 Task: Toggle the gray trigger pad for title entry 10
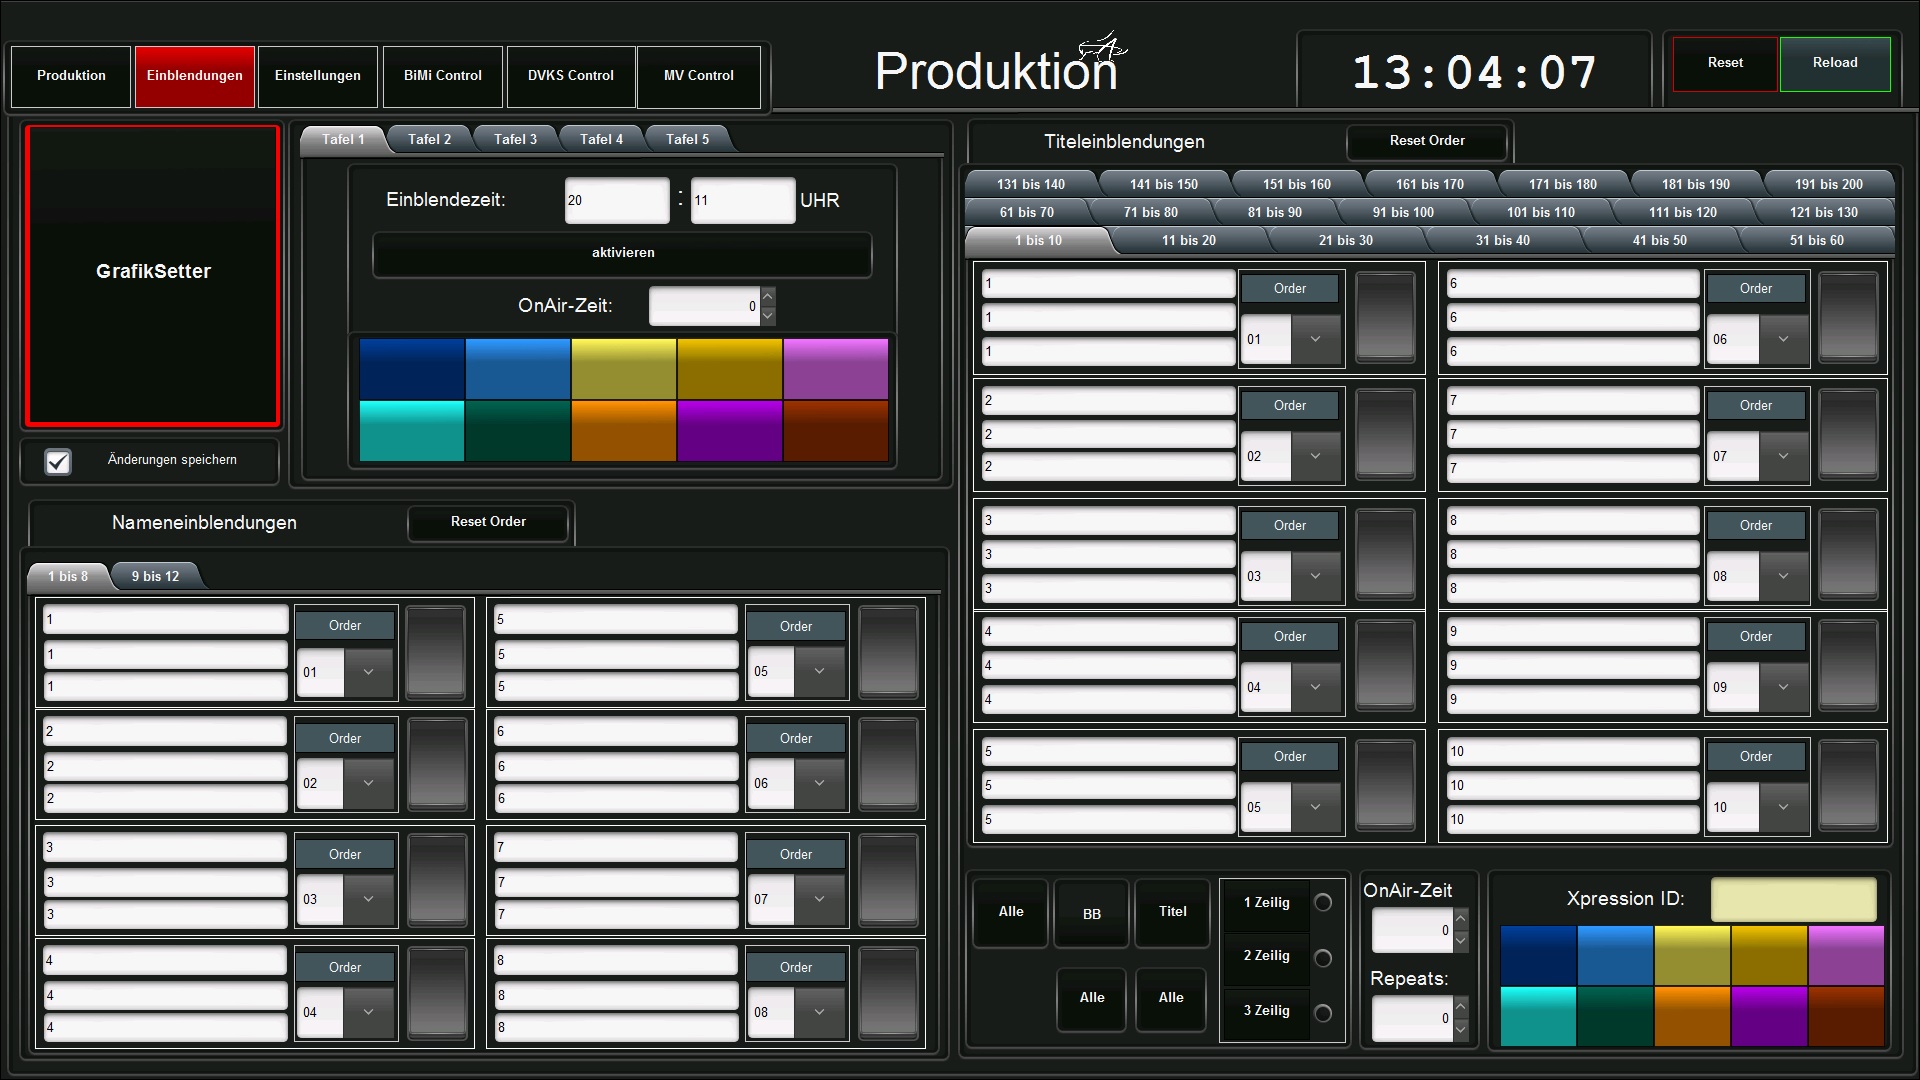point(1849,785)
